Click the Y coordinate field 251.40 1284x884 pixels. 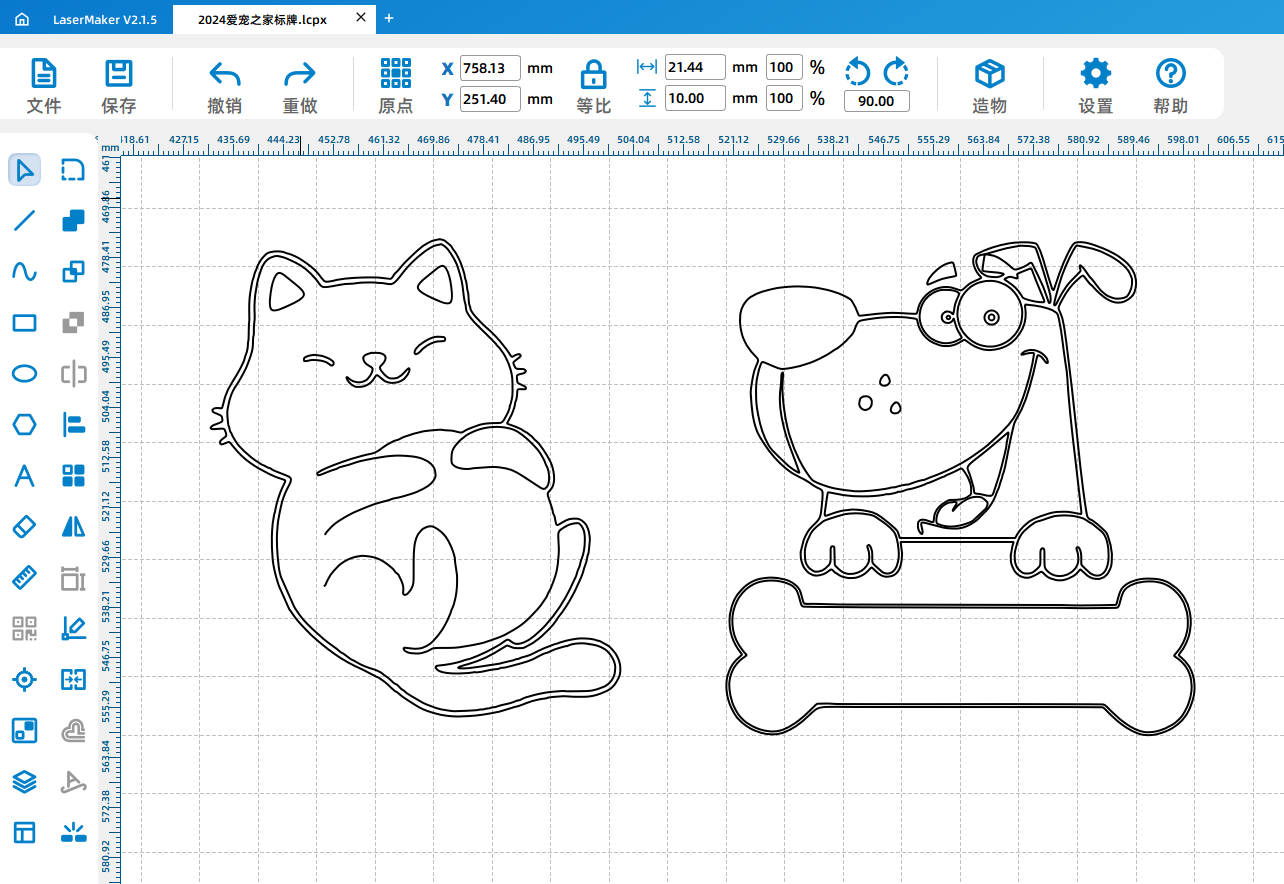(490, 99)
